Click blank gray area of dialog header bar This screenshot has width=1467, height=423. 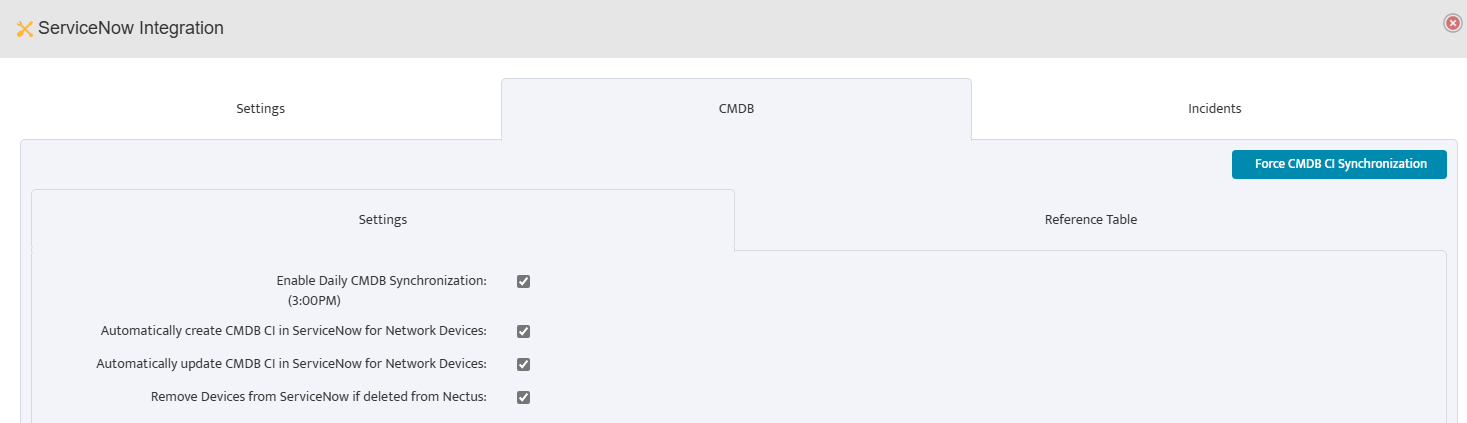pyautogui.click(x=800, y=28)
